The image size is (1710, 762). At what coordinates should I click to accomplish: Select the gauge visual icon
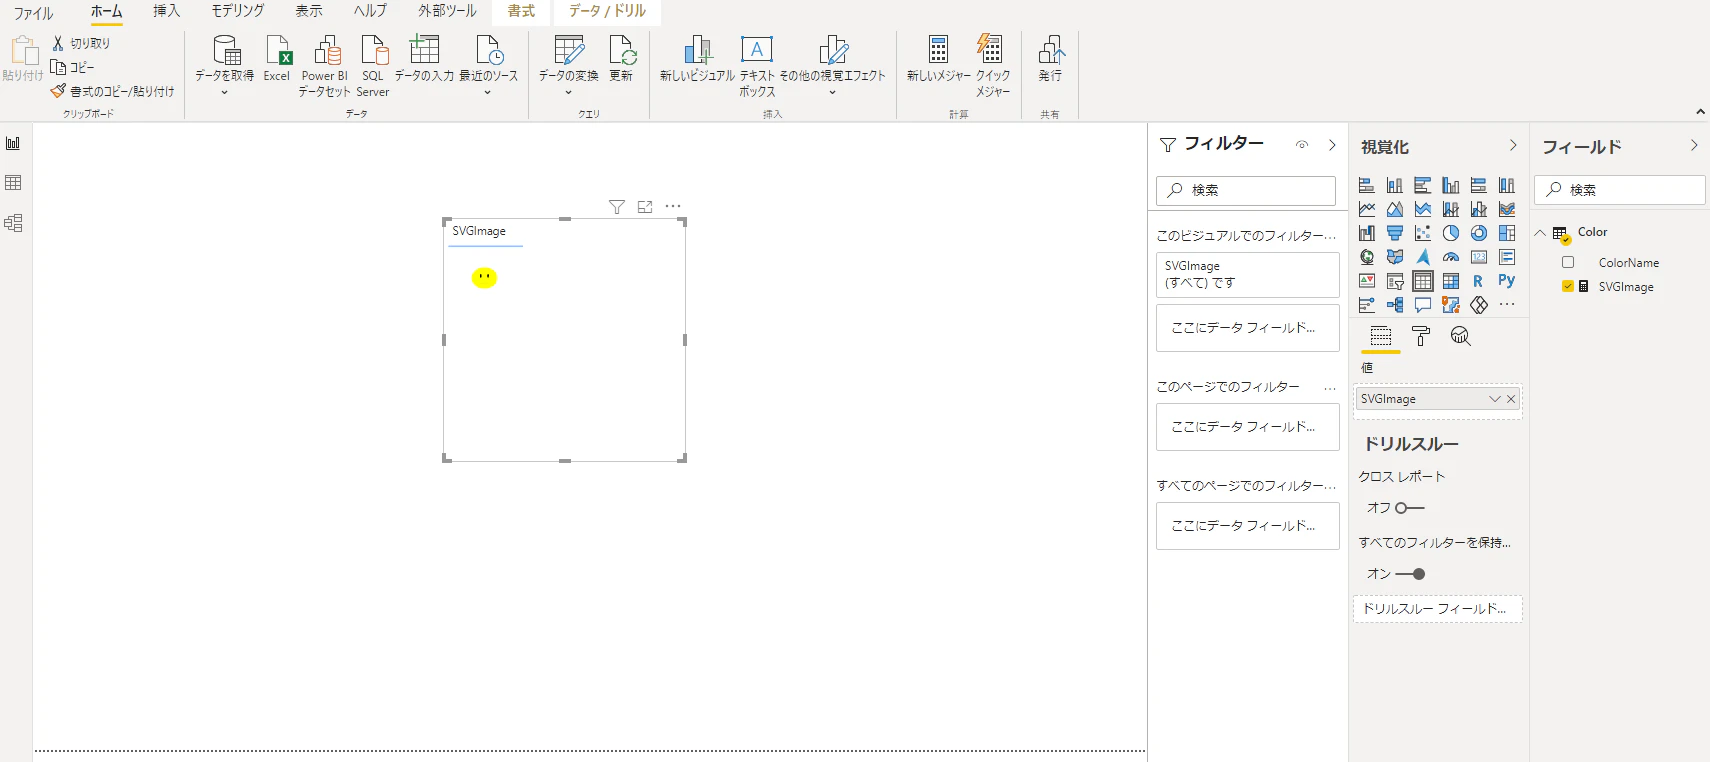pos(1451,257)
